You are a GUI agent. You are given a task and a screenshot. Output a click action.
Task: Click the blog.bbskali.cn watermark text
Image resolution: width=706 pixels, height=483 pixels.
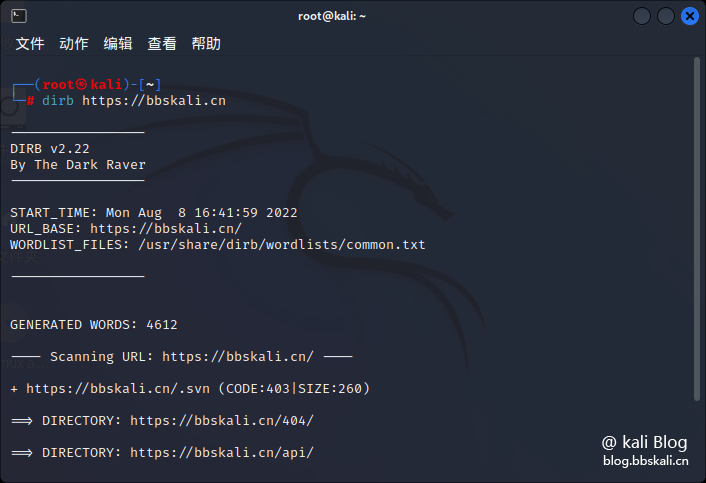[x=646, y=461]
